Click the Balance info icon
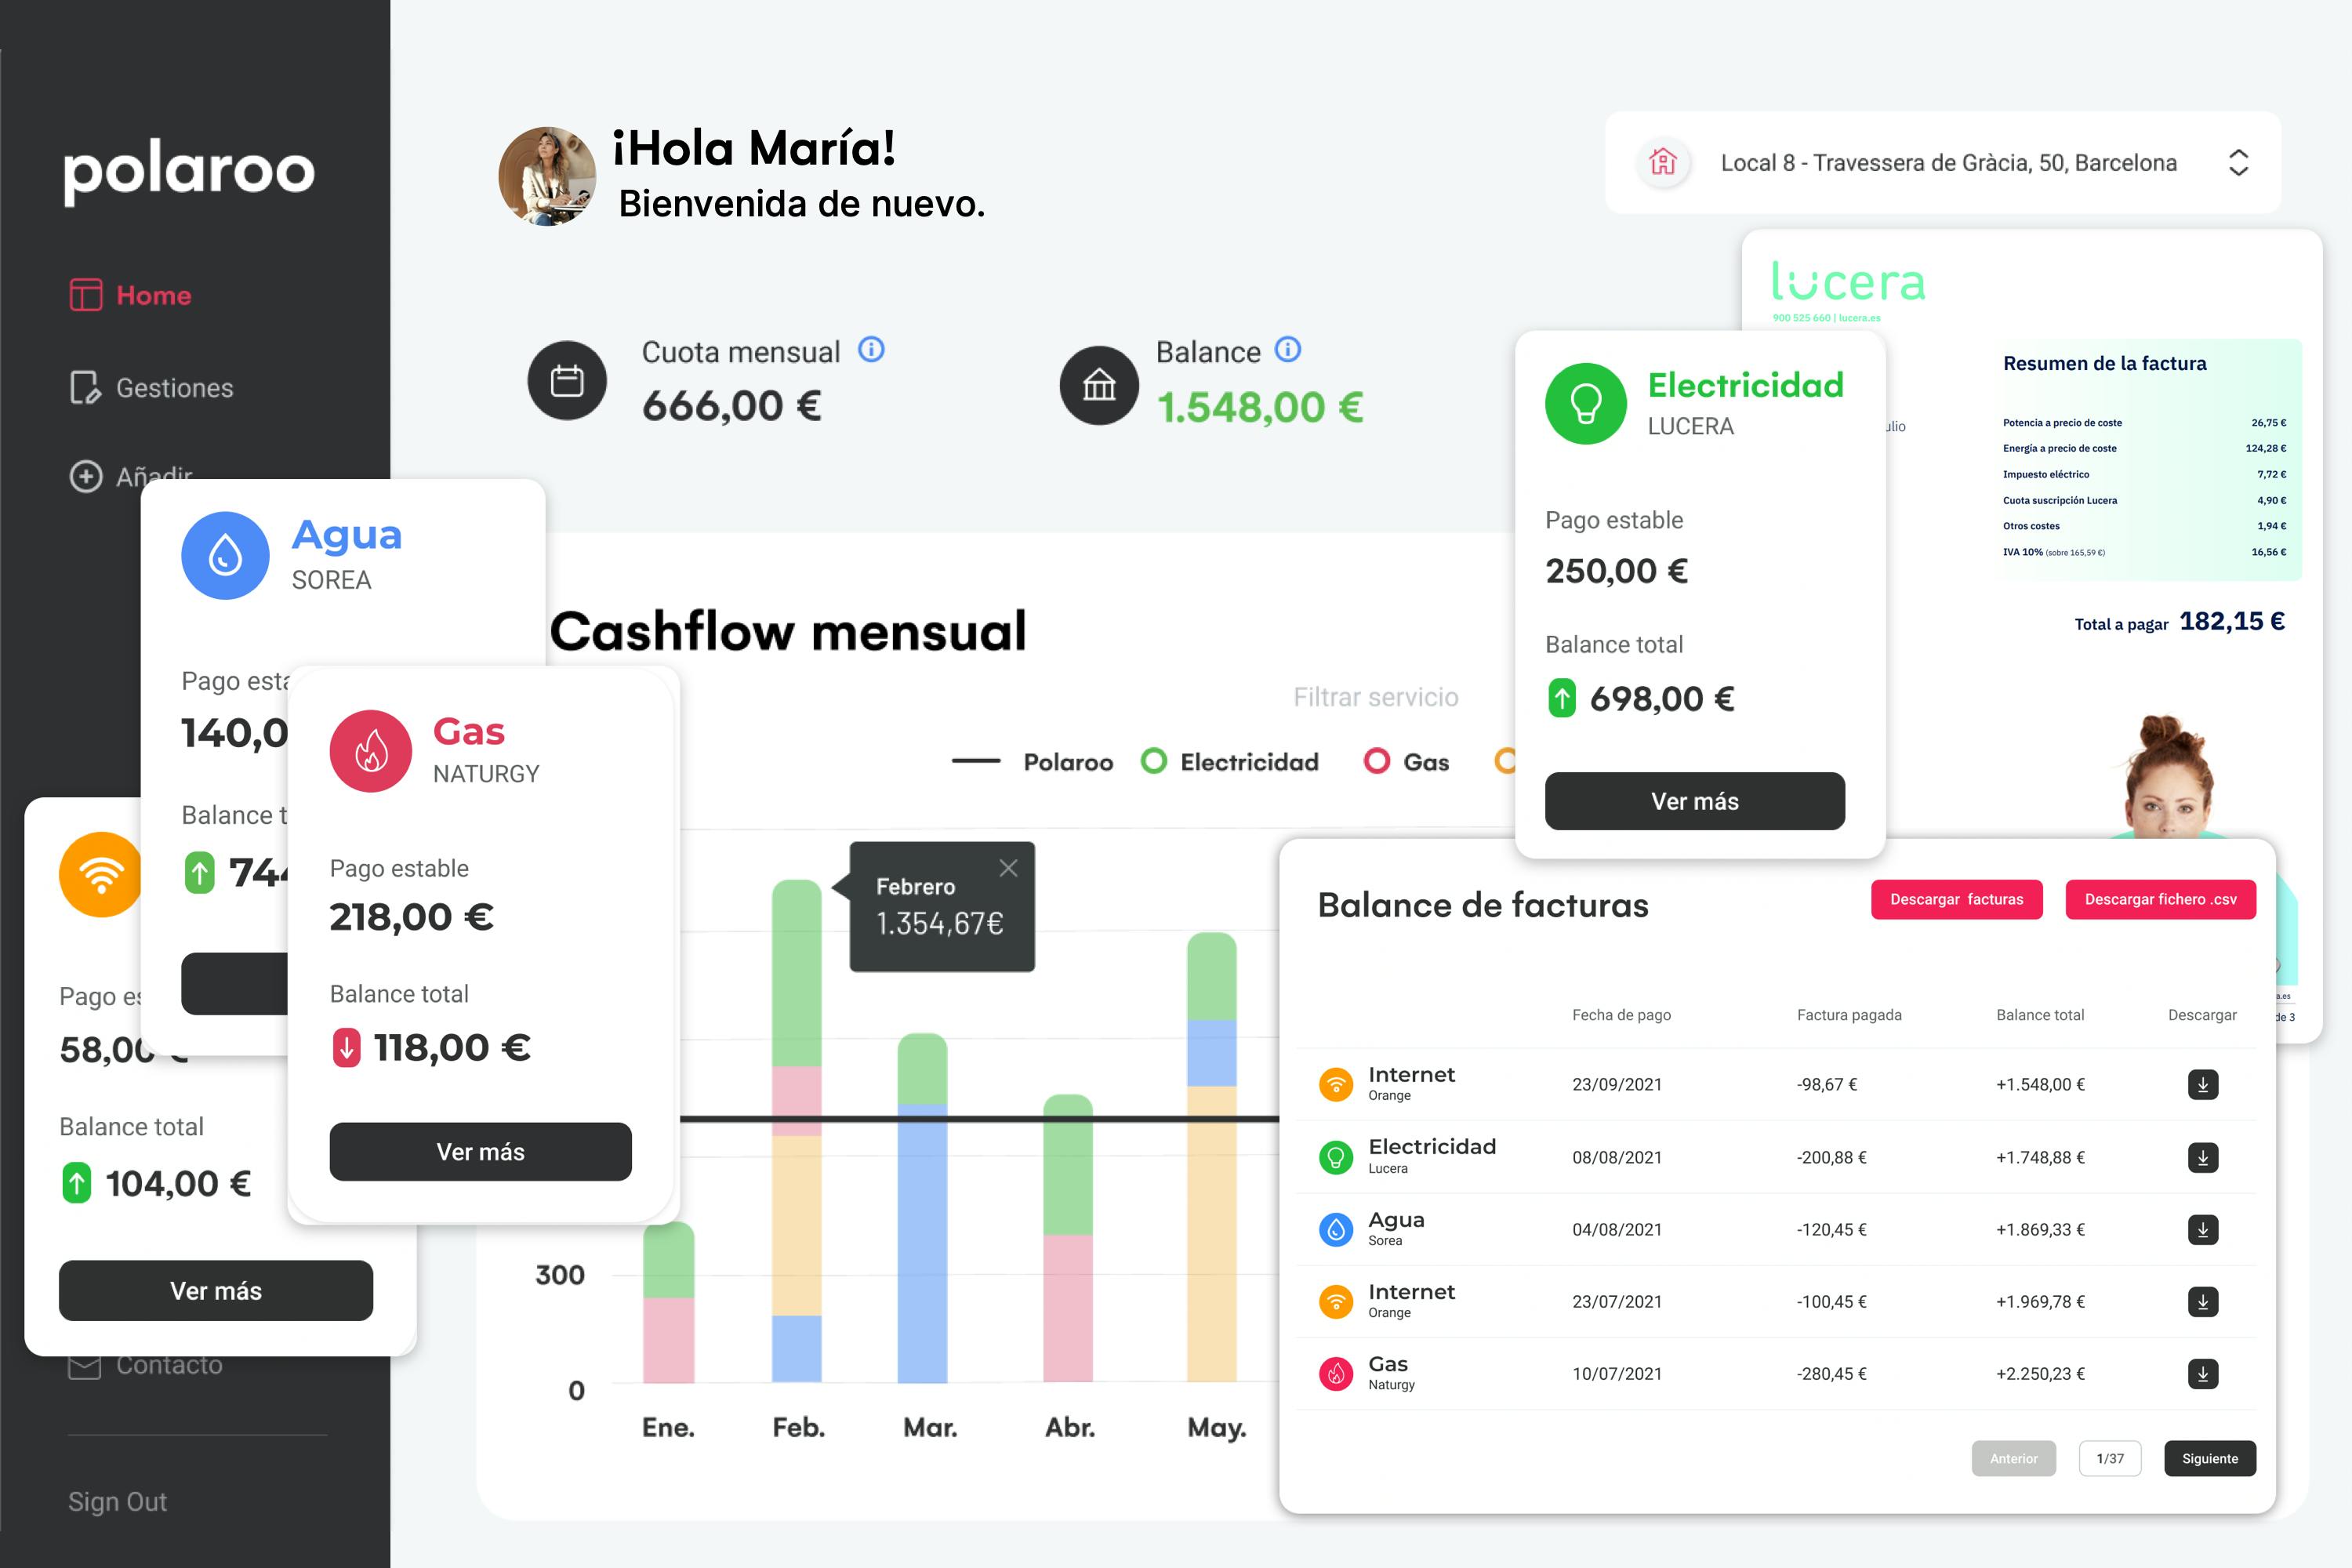The height and width of the screenshot is (1568, 2352). 1287,349
